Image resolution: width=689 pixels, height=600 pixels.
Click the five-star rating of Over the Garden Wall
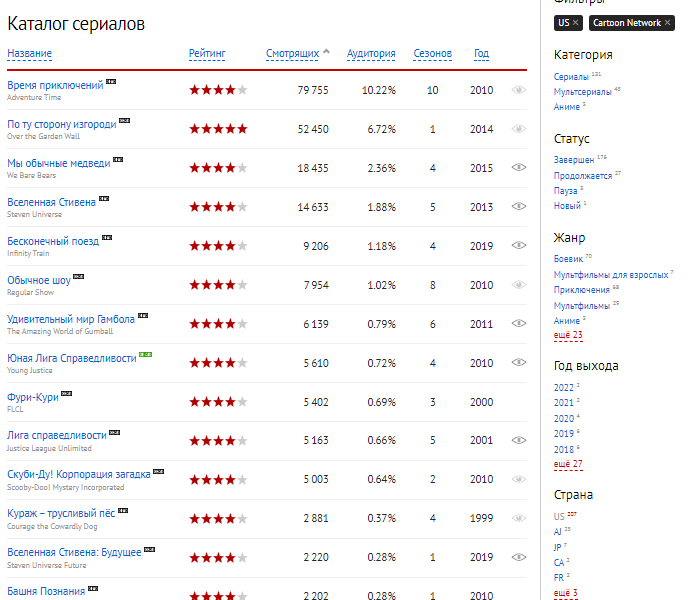point(218,129)
